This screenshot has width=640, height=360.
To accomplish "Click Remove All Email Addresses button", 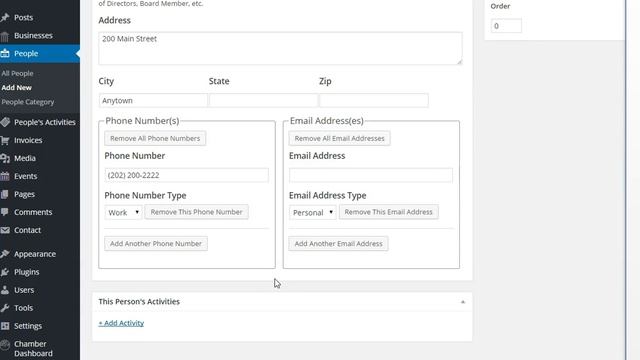I will click(340, 138).
